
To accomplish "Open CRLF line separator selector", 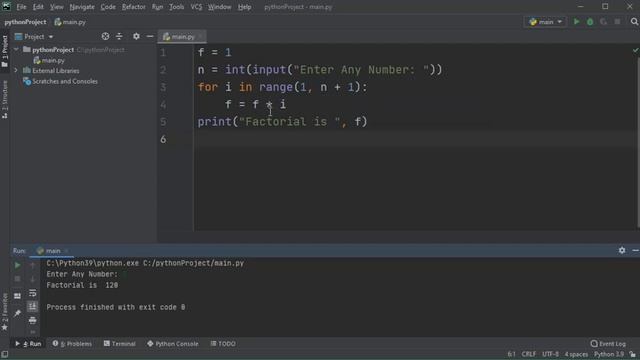I will [x=529, y=354].
